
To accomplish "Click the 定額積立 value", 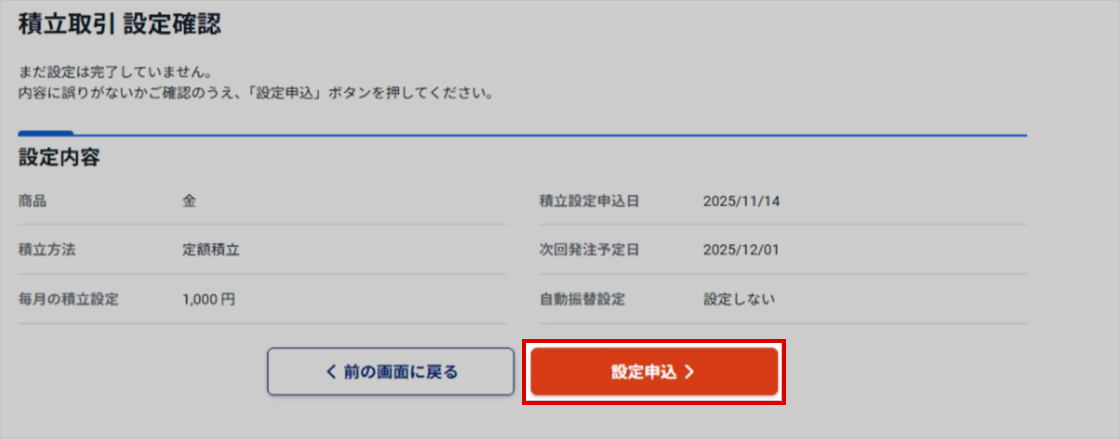I will click(211, 250).
